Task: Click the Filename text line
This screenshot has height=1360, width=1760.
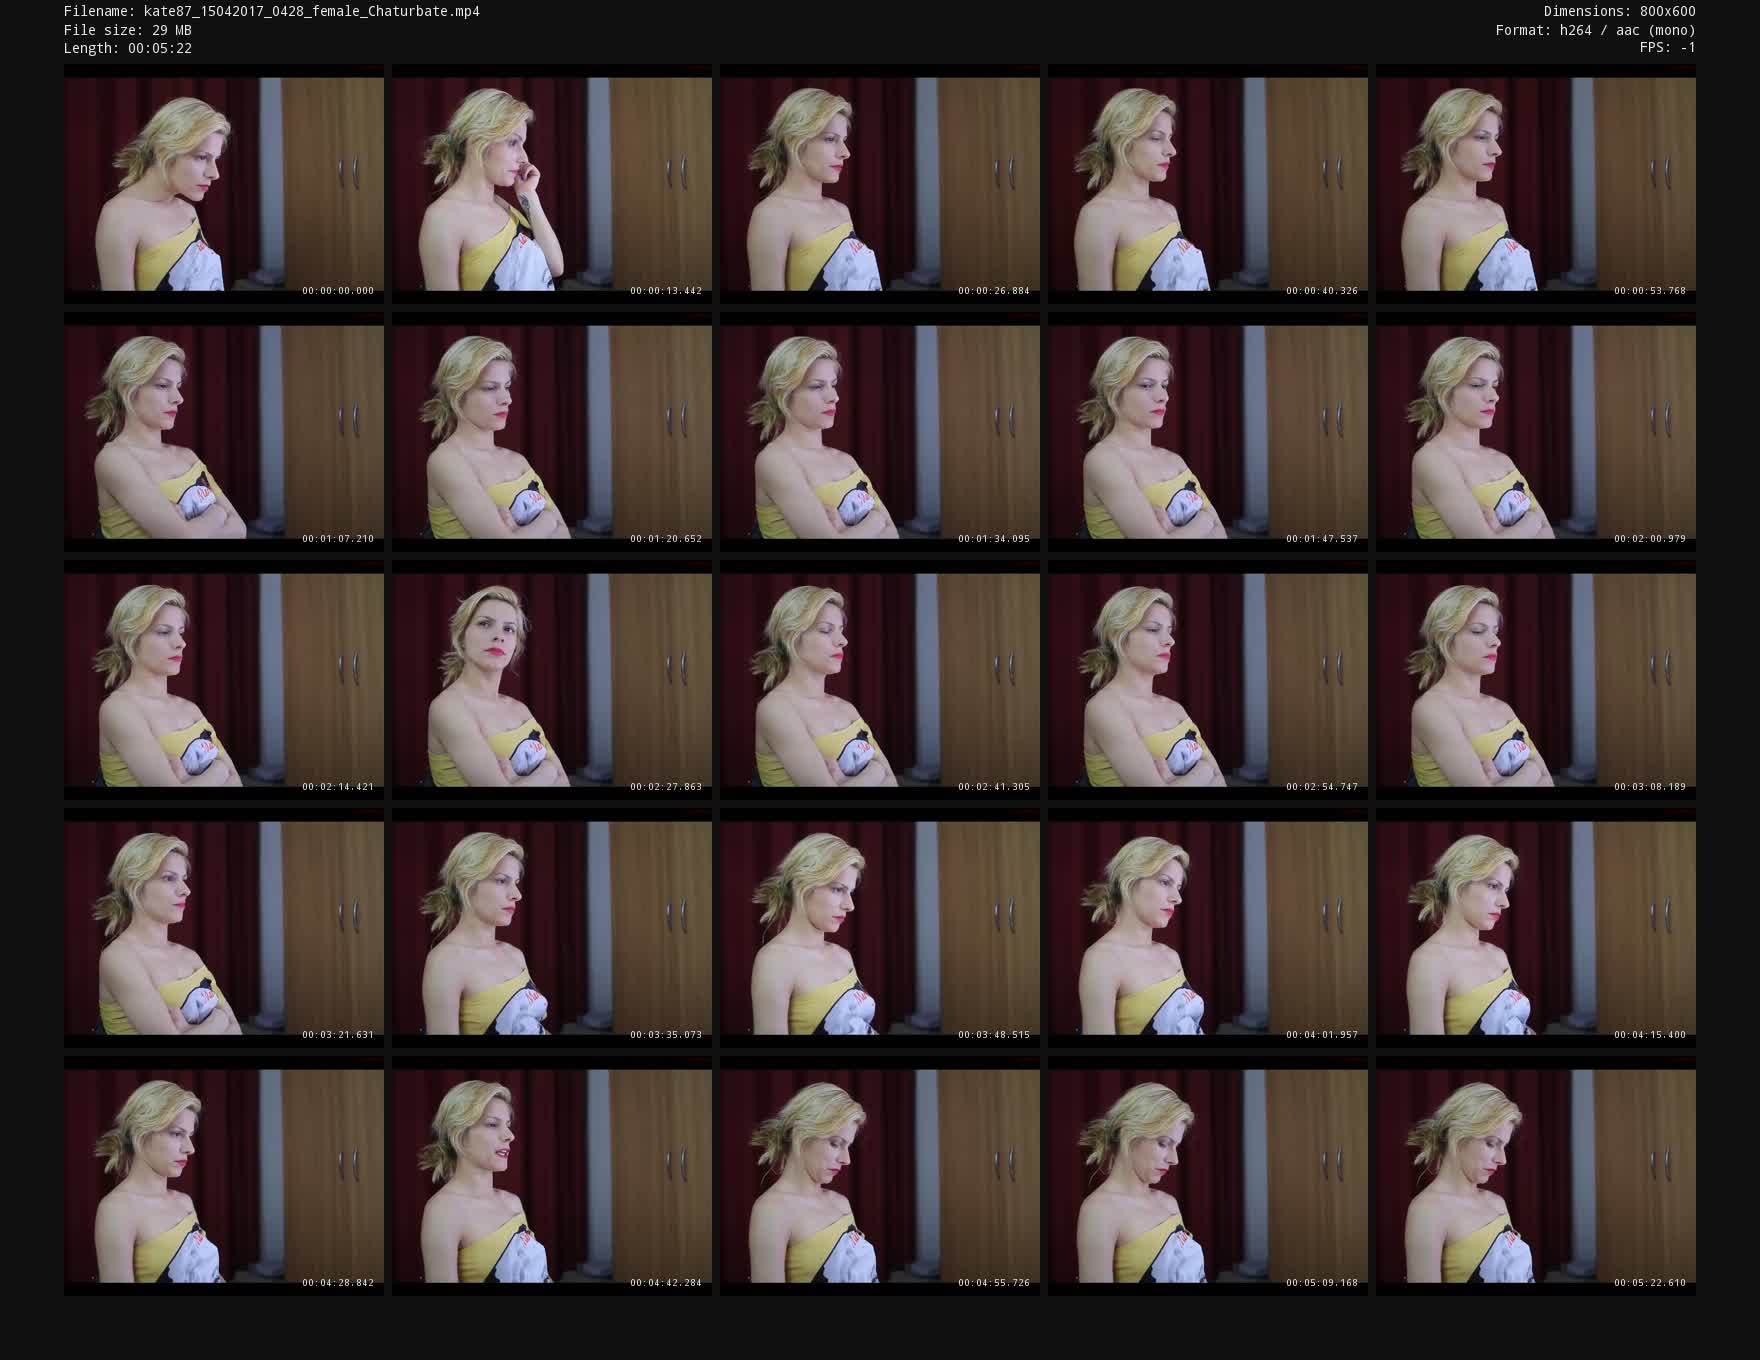Action: click(272, 11)
